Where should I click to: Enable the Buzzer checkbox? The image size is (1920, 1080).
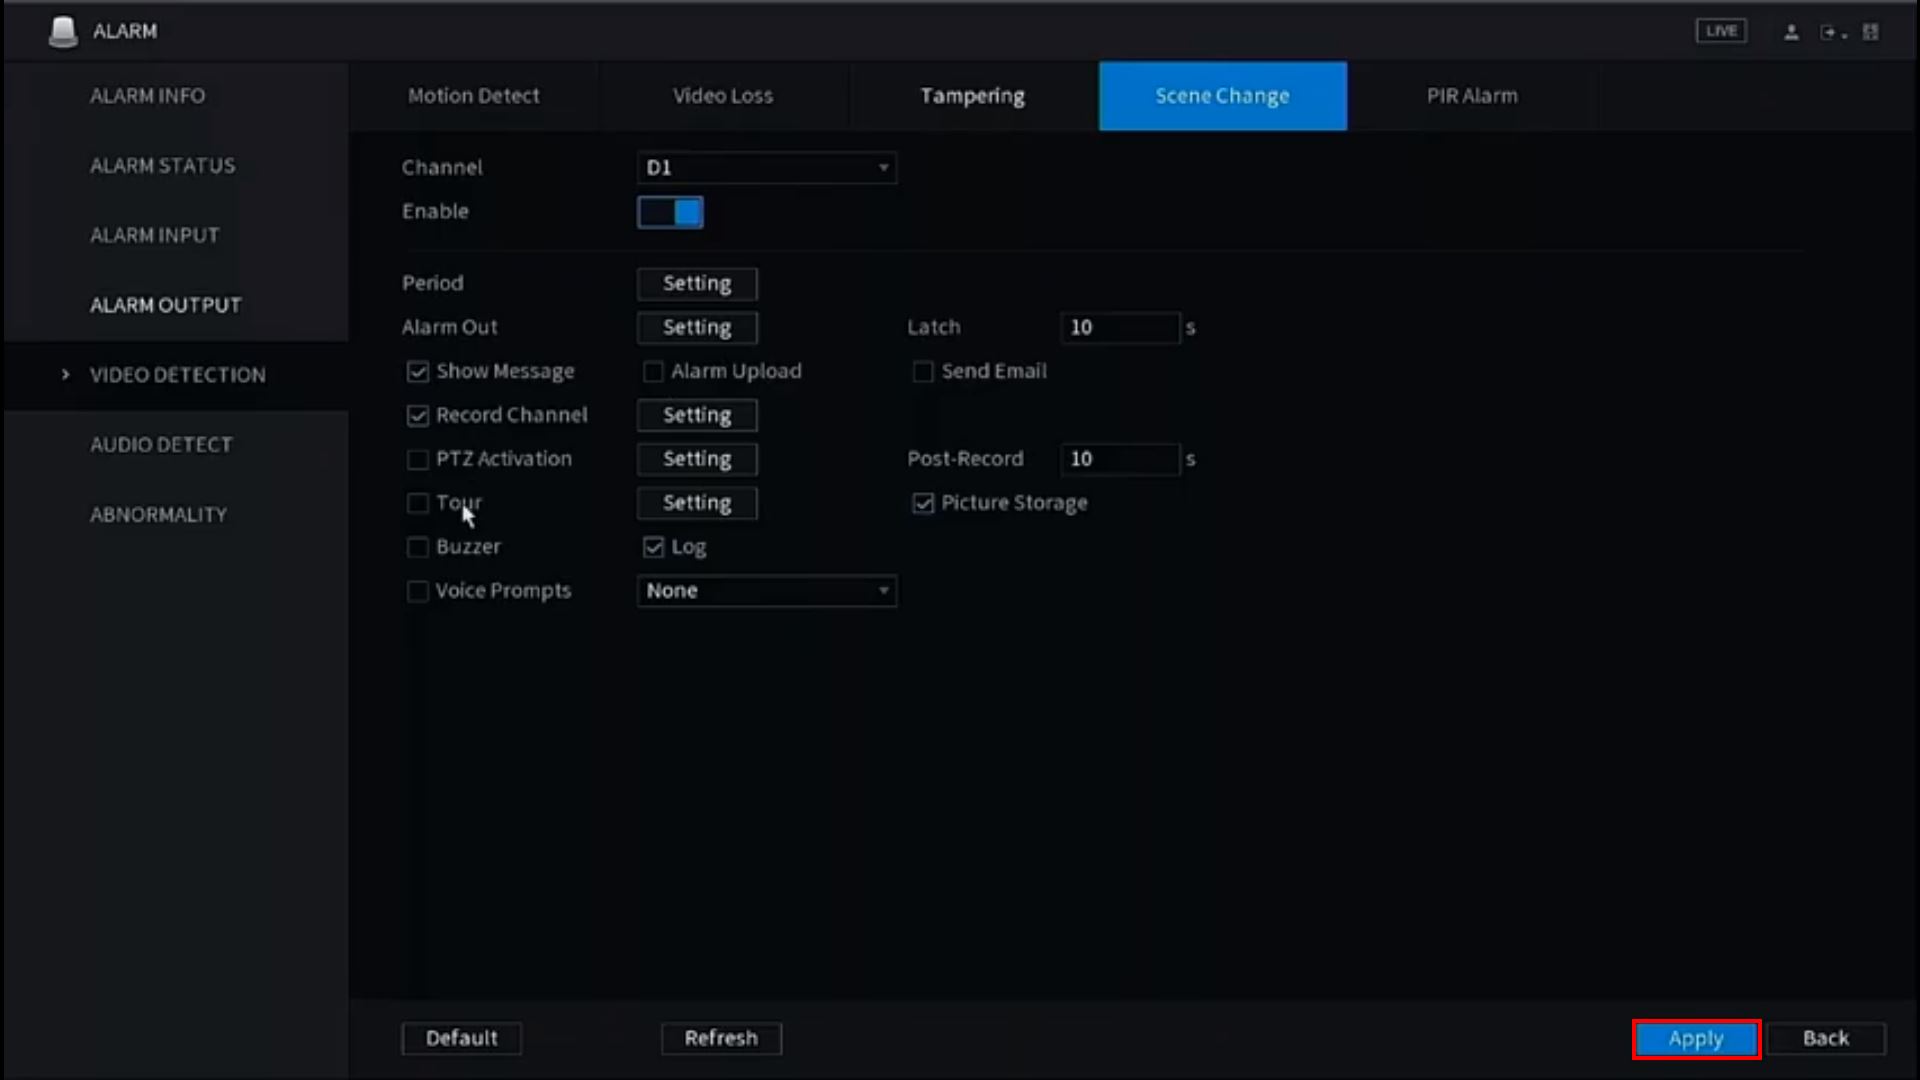click(x=418, y=547)
